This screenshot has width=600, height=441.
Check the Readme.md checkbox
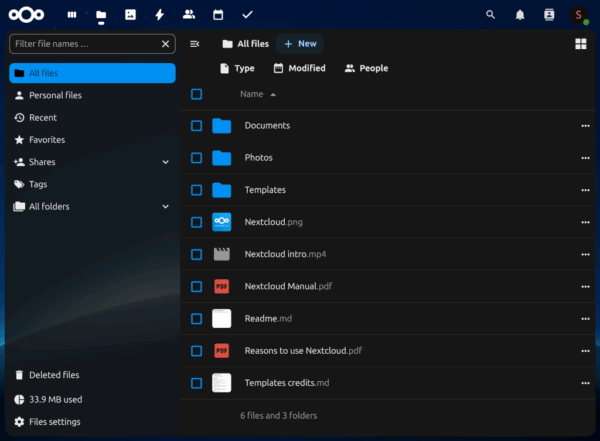tap(196, 319)
